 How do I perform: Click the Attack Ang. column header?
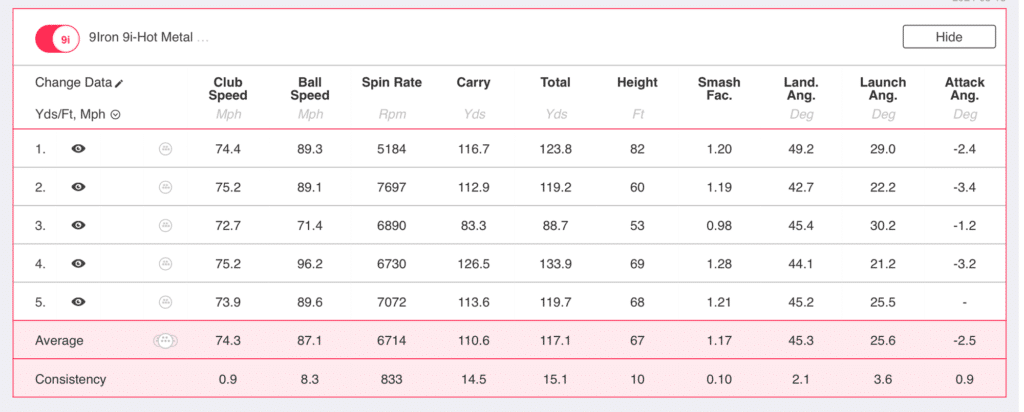tap(965, 89)
